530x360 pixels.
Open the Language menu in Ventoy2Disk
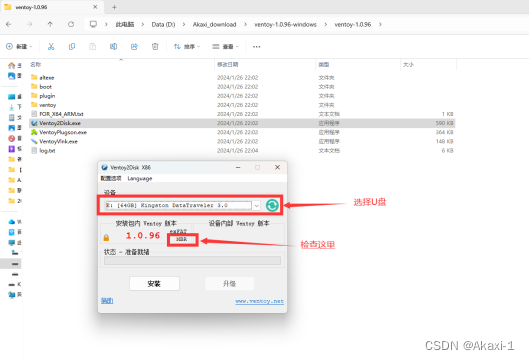pyautogui.click(x=140, y=178)
